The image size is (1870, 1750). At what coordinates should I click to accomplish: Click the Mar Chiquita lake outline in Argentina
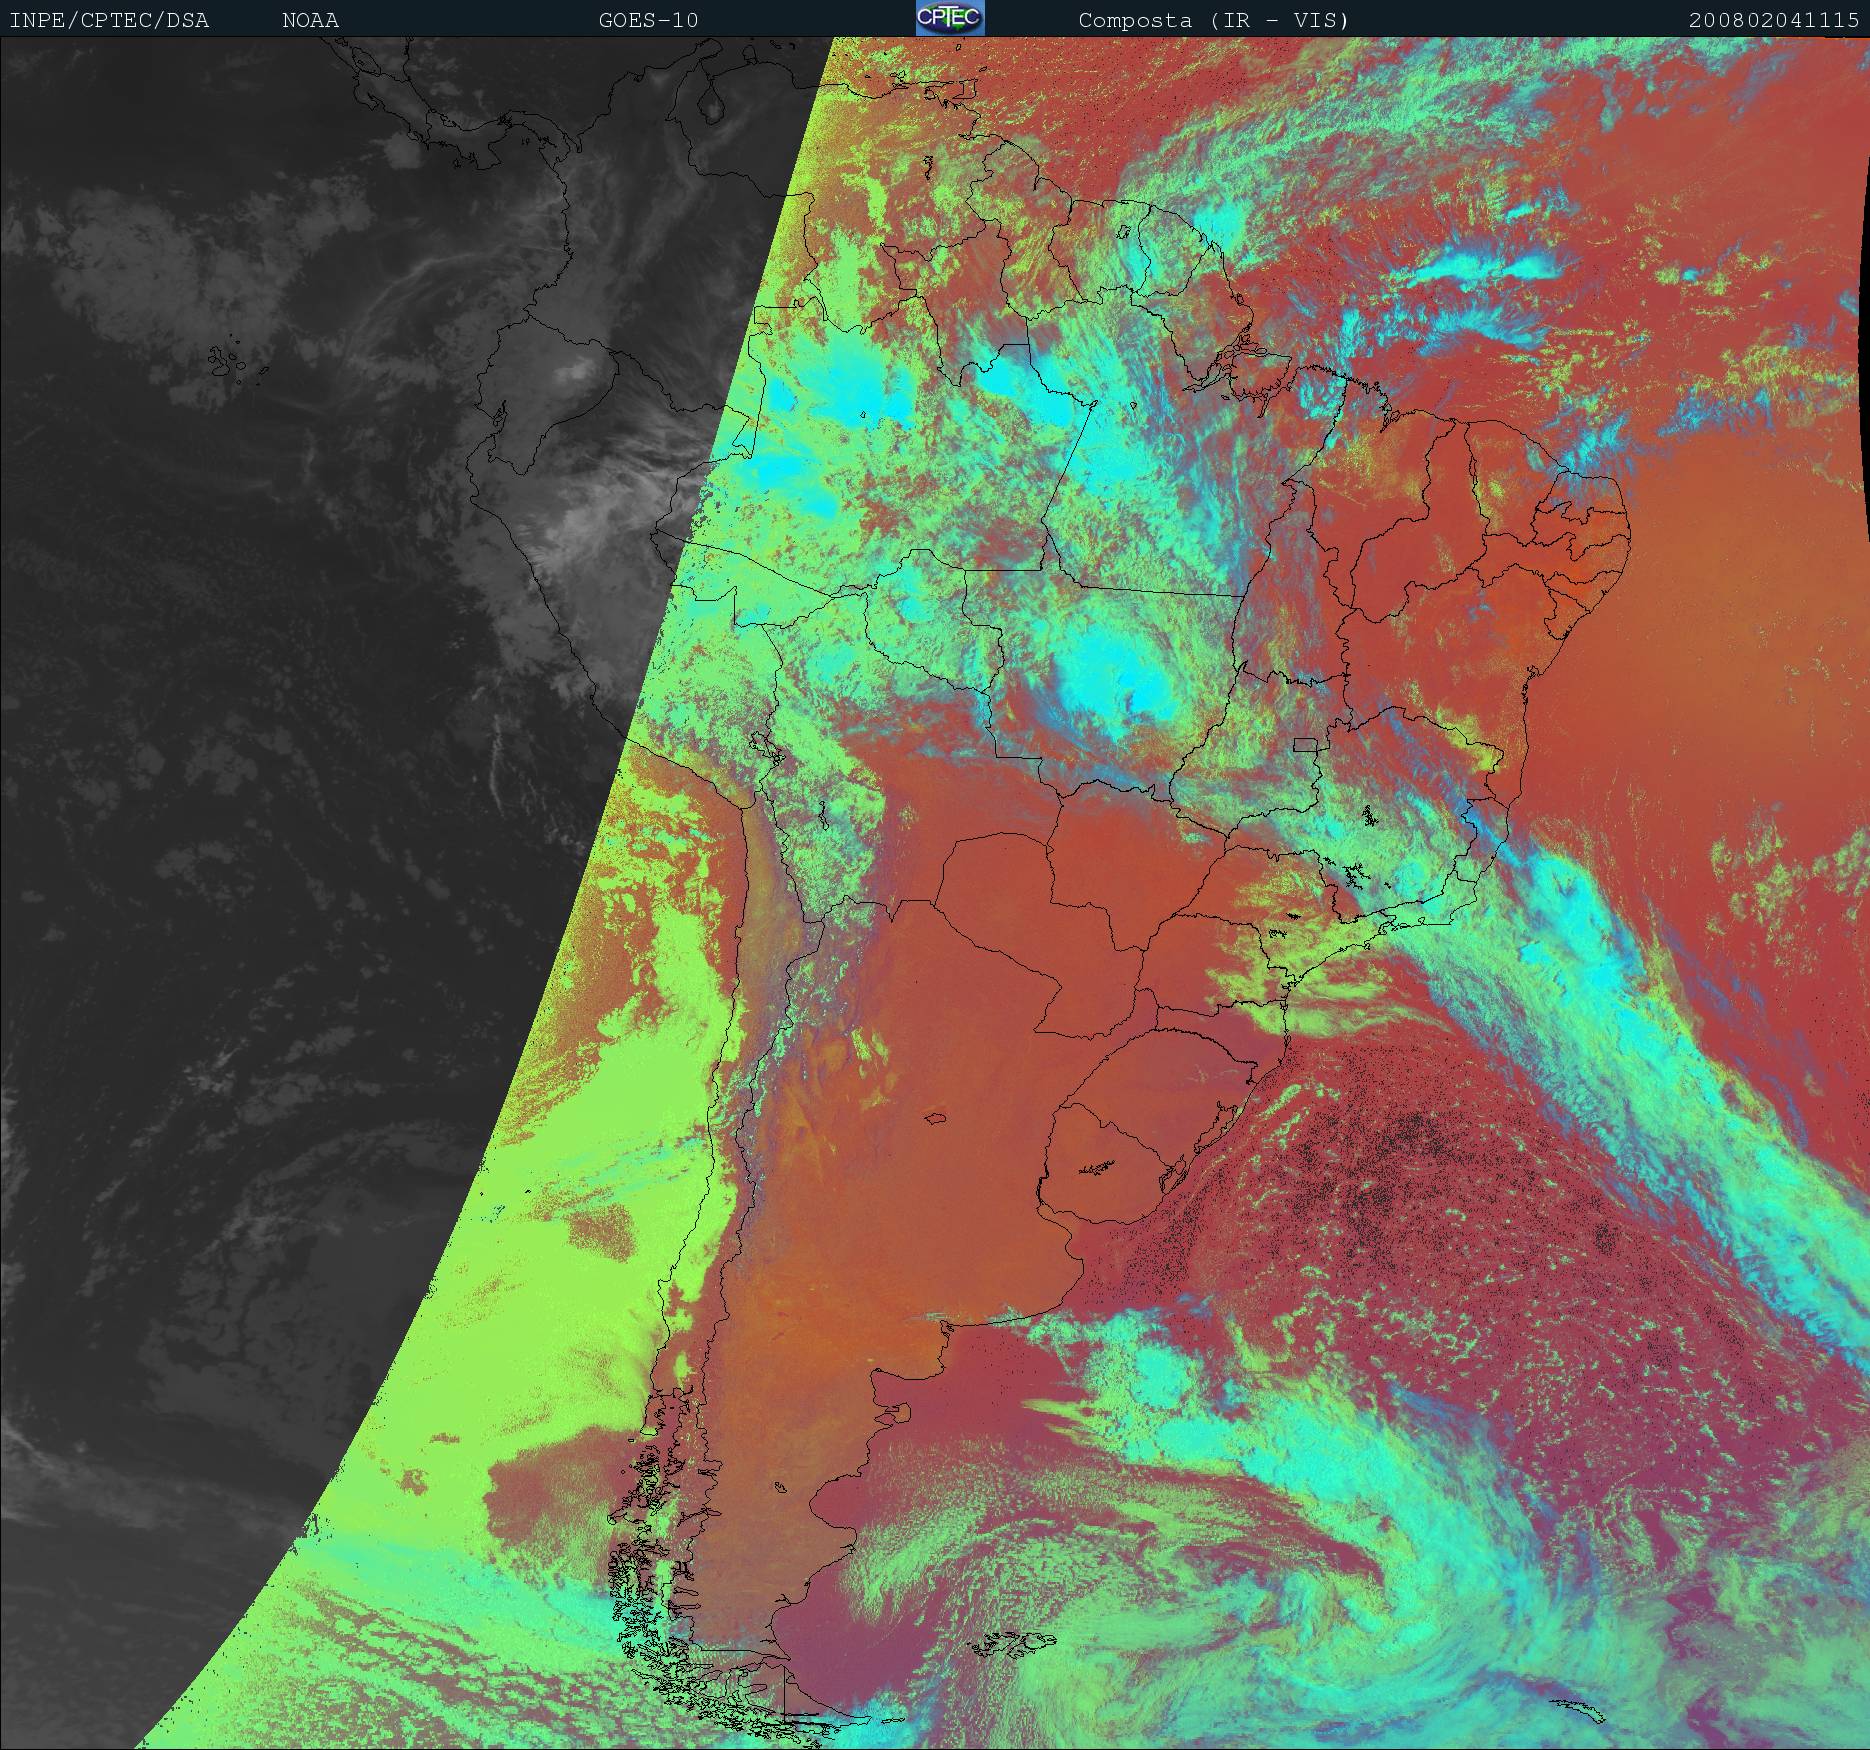tap(936, 1119)
